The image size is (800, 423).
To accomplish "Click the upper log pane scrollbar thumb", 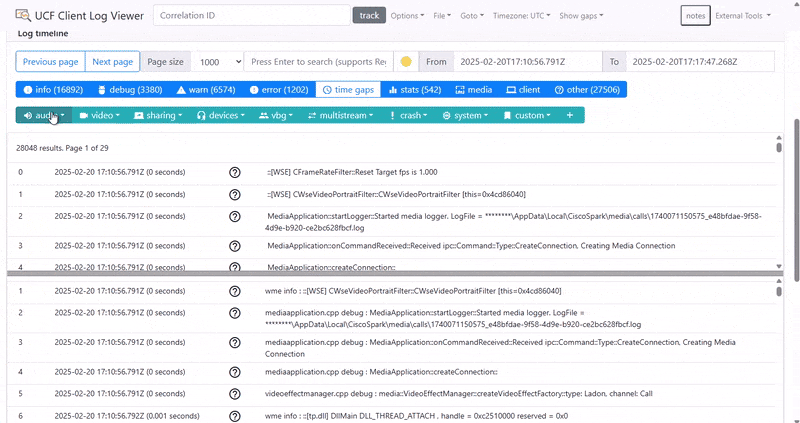I will [779, 147].
